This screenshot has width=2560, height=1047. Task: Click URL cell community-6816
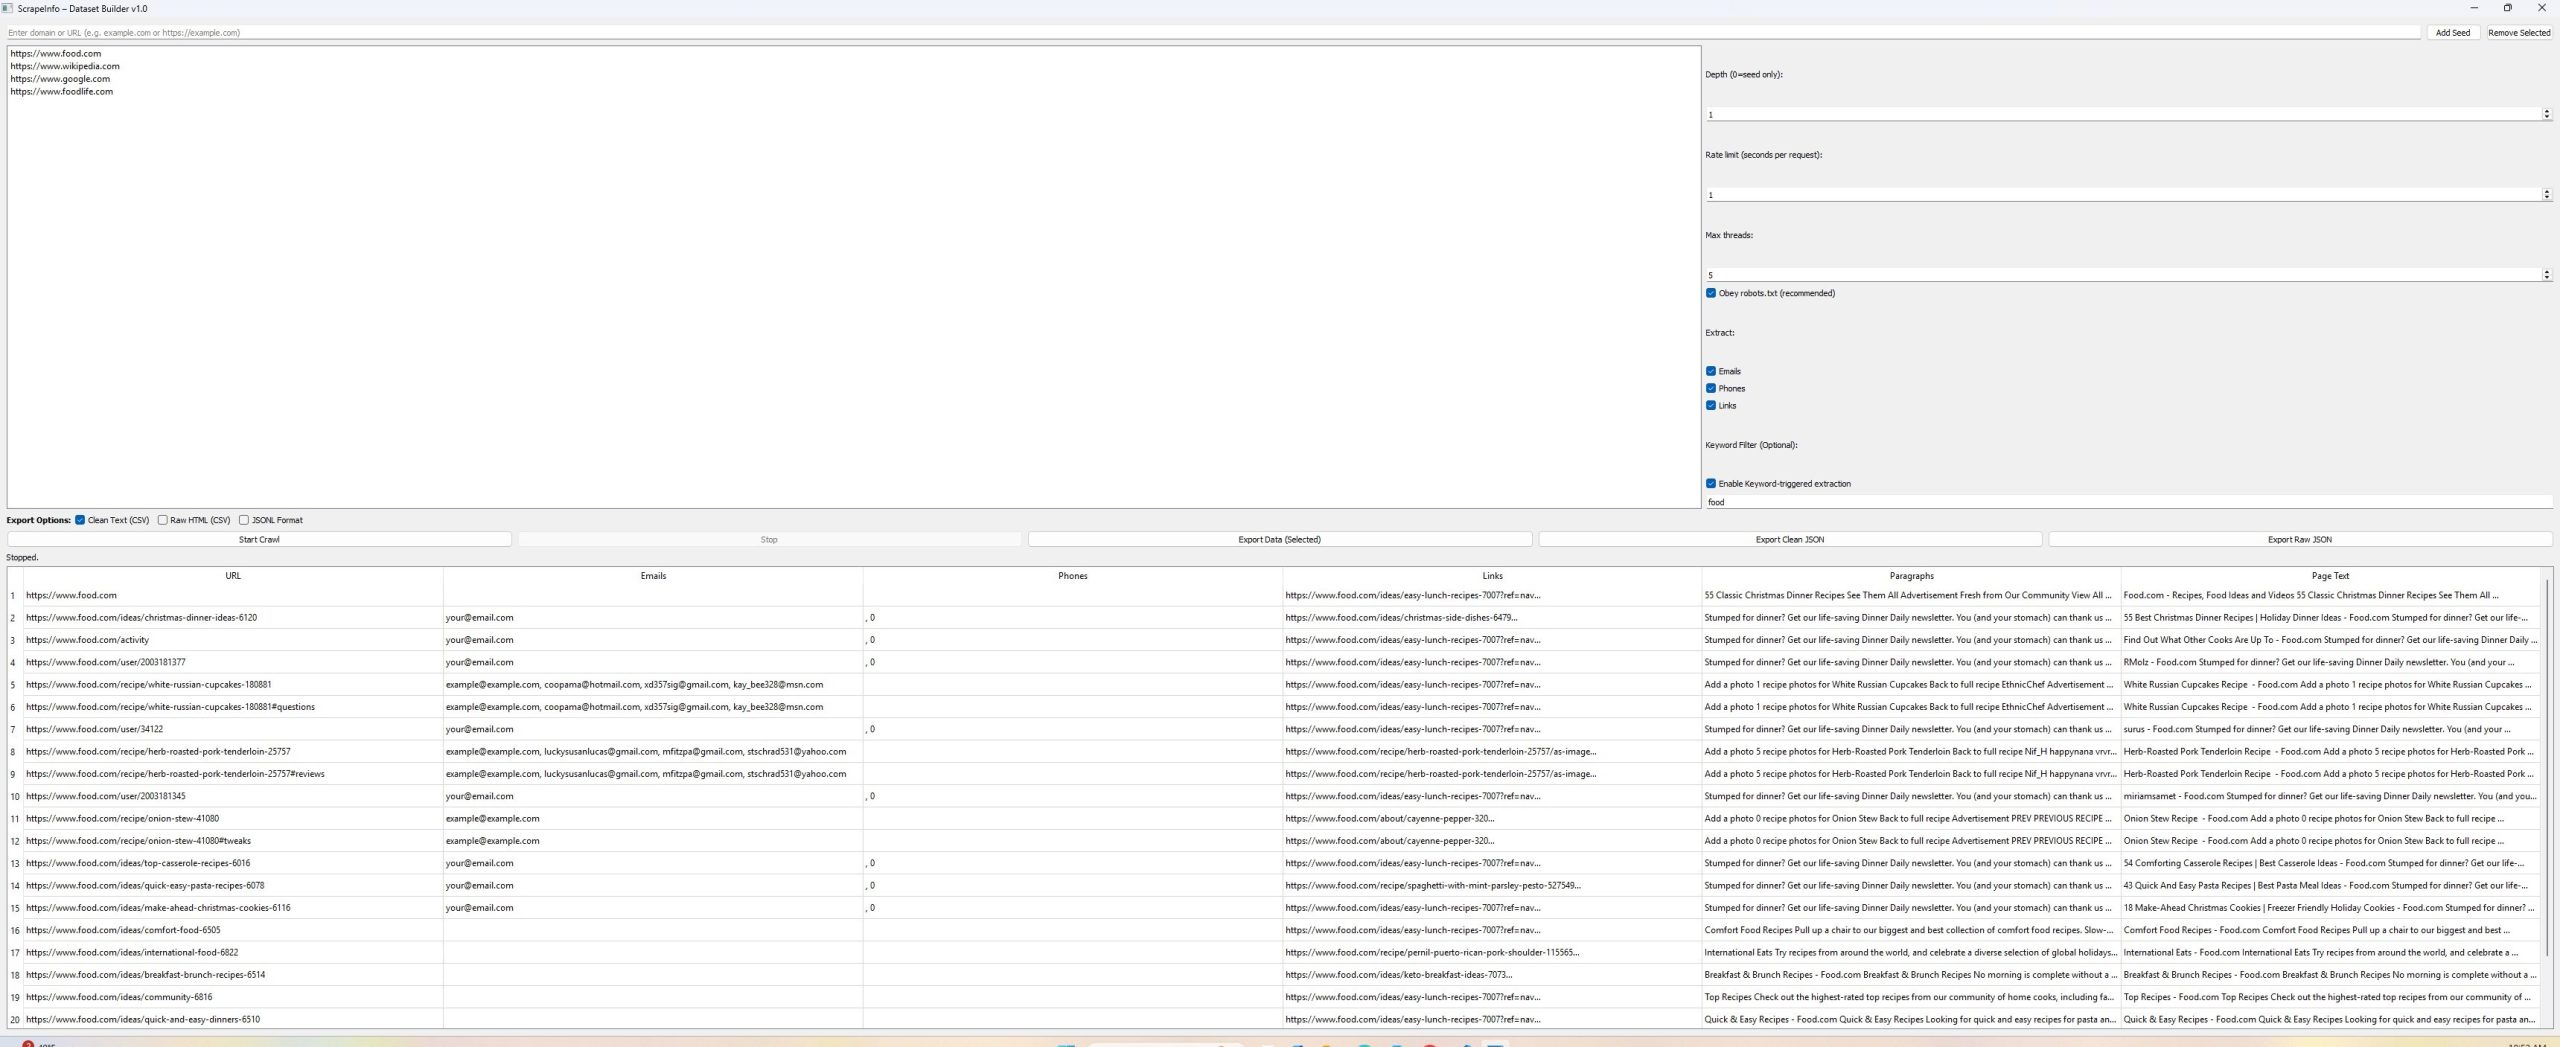click(x=233, y=997)
